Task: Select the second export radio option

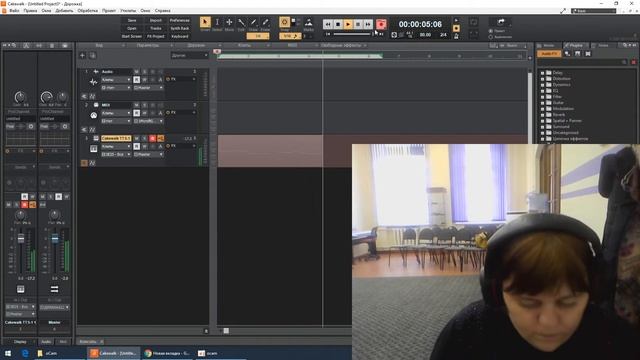Action: tap(491, 37)
